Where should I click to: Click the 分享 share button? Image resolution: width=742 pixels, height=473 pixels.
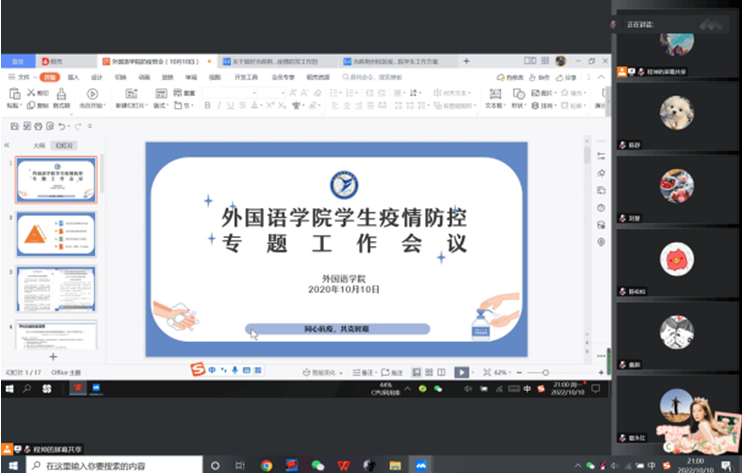pos(569,77)
